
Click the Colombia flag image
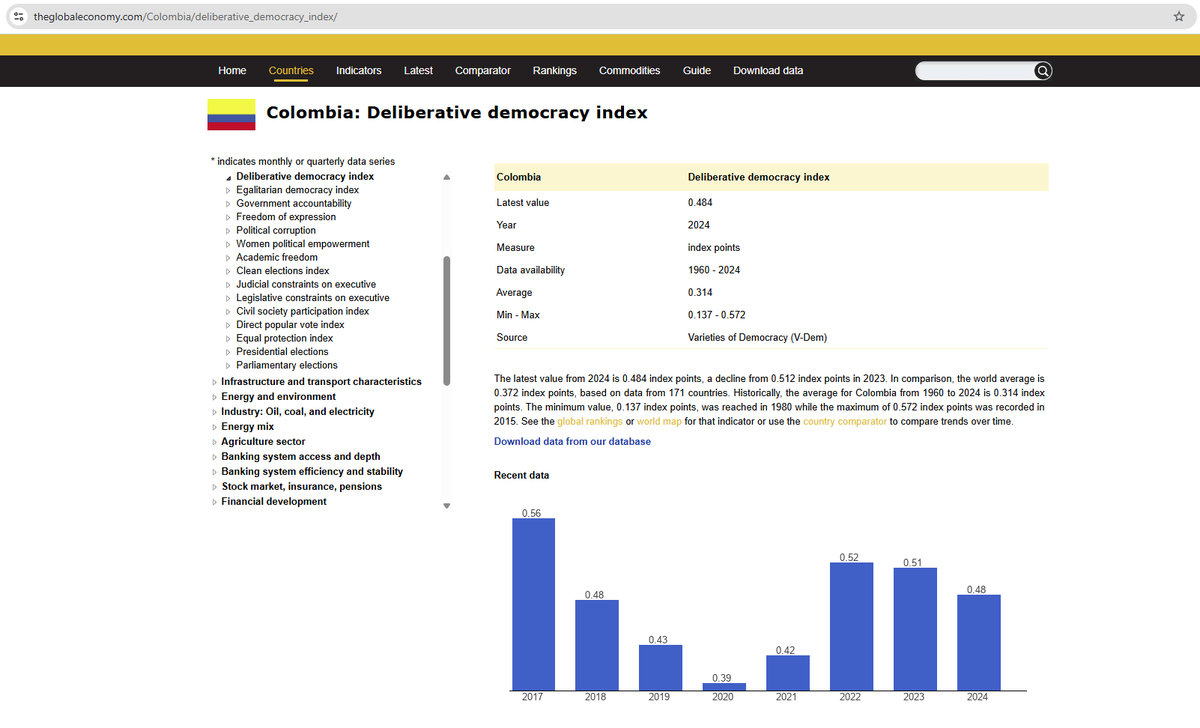[x=232, y=114]
